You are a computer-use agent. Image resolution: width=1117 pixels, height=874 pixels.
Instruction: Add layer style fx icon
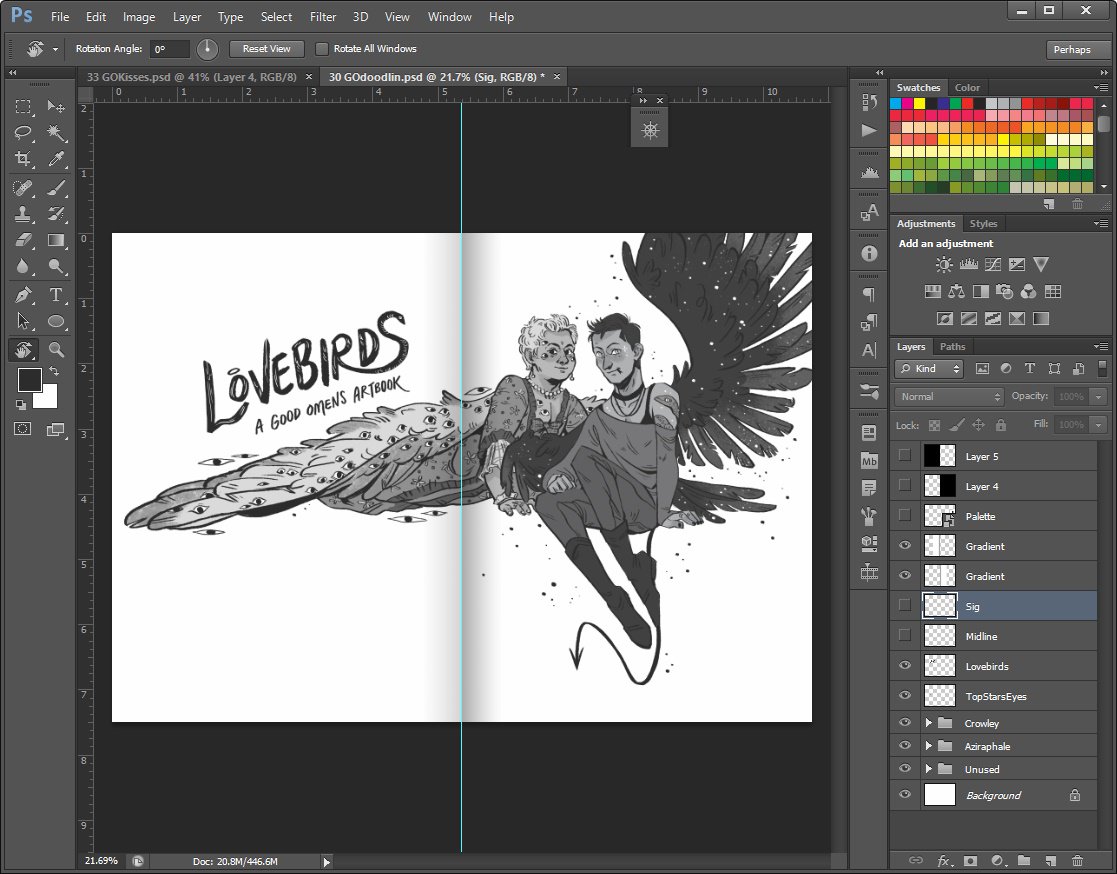point(943,860)
